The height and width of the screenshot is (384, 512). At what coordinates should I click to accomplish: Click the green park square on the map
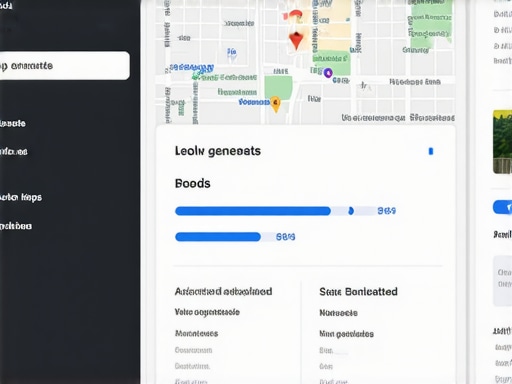[278, 87]
